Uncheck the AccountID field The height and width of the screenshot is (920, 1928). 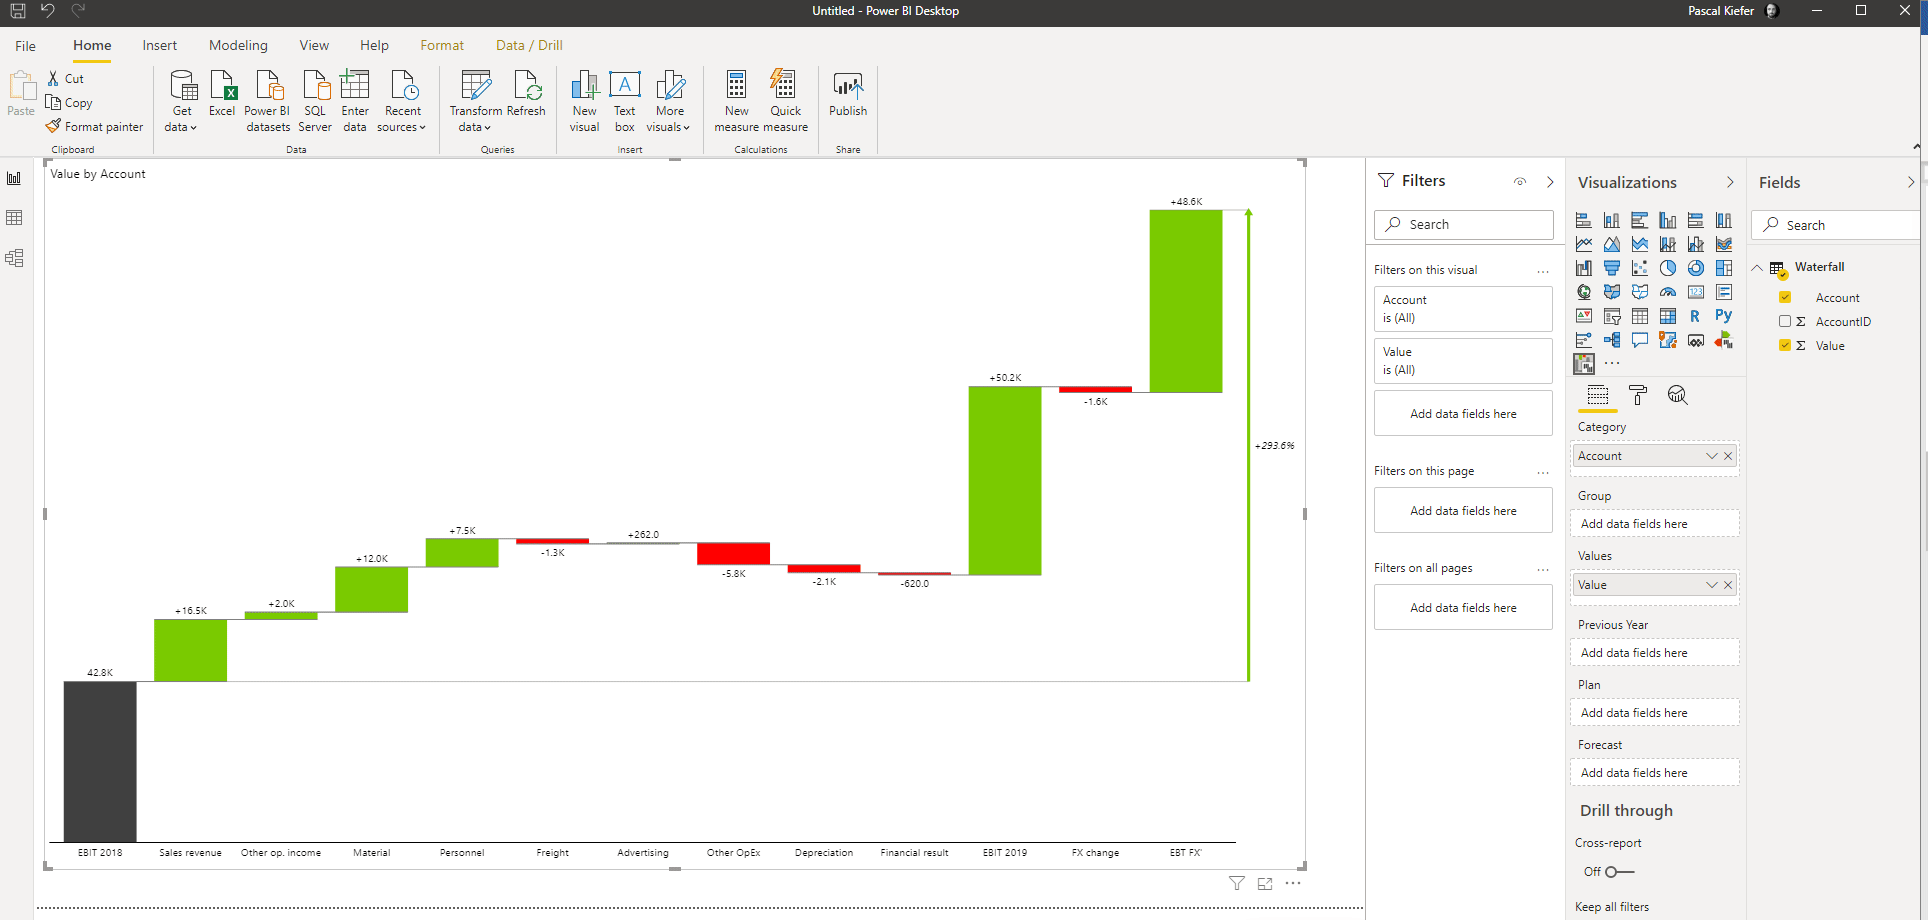pos(1786,321)
